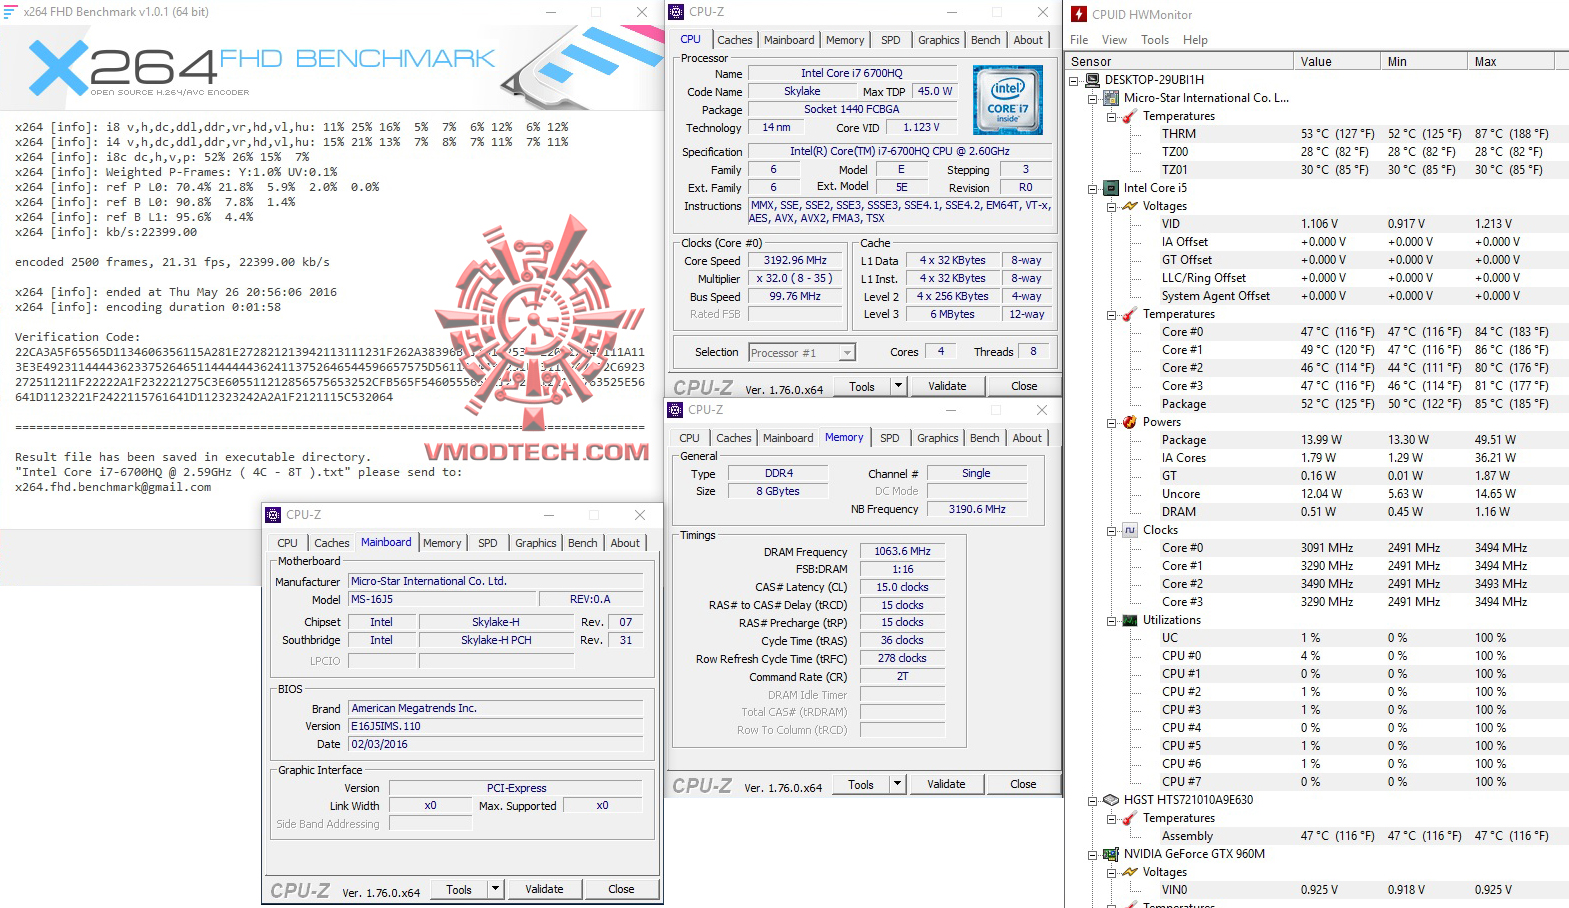Switch to Graphics tab in CPU-Z Mainboard window
The height and width of the screenshot is (908, 1569).
click(536, 543)
